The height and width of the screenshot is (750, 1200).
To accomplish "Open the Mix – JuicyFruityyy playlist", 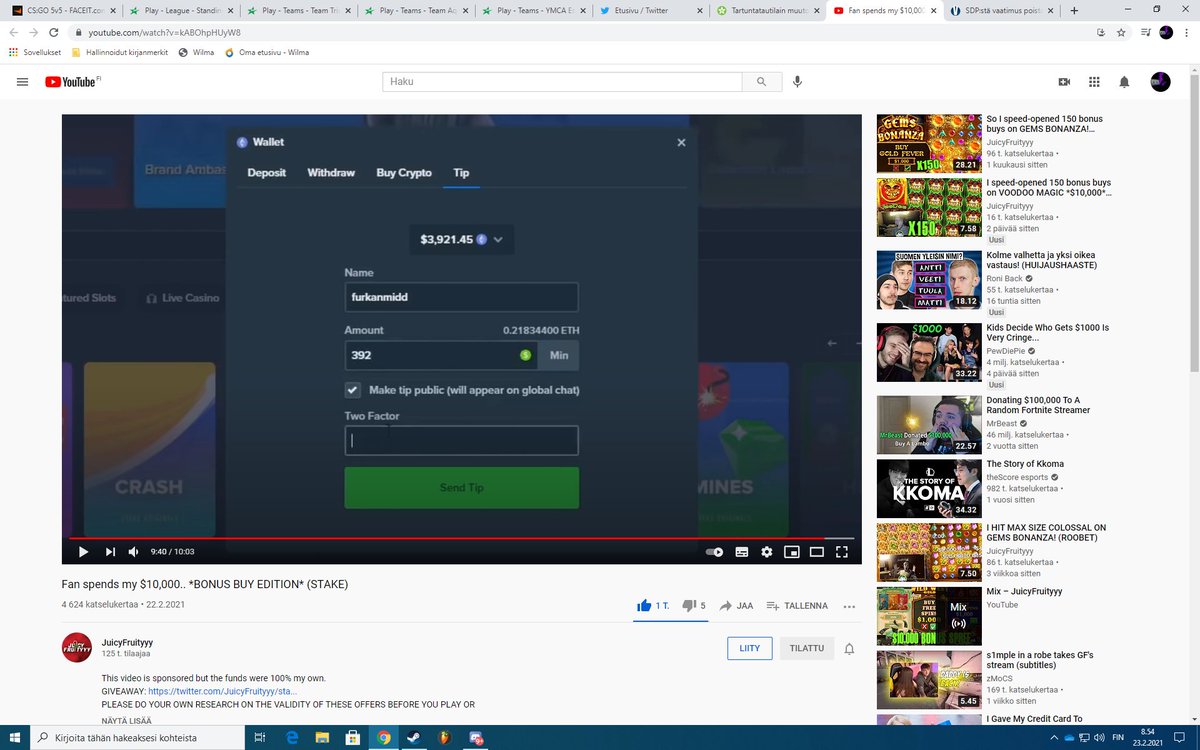I will pyautogui.click(x=929, y=616).
